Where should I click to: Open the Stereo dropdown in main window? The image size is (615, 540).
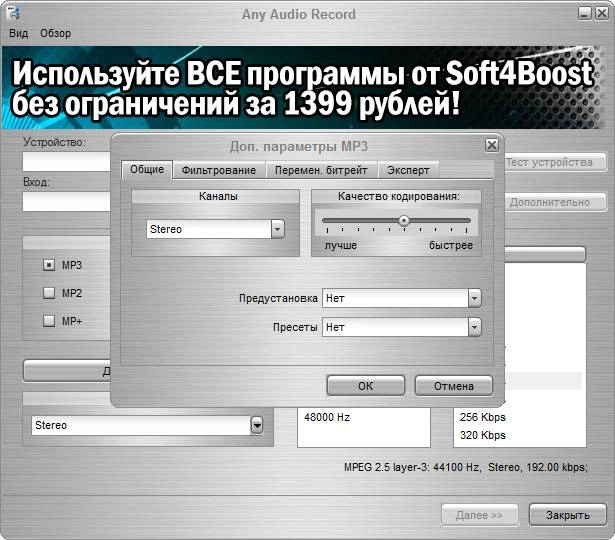pyautogui.click(x=257, y=425)
